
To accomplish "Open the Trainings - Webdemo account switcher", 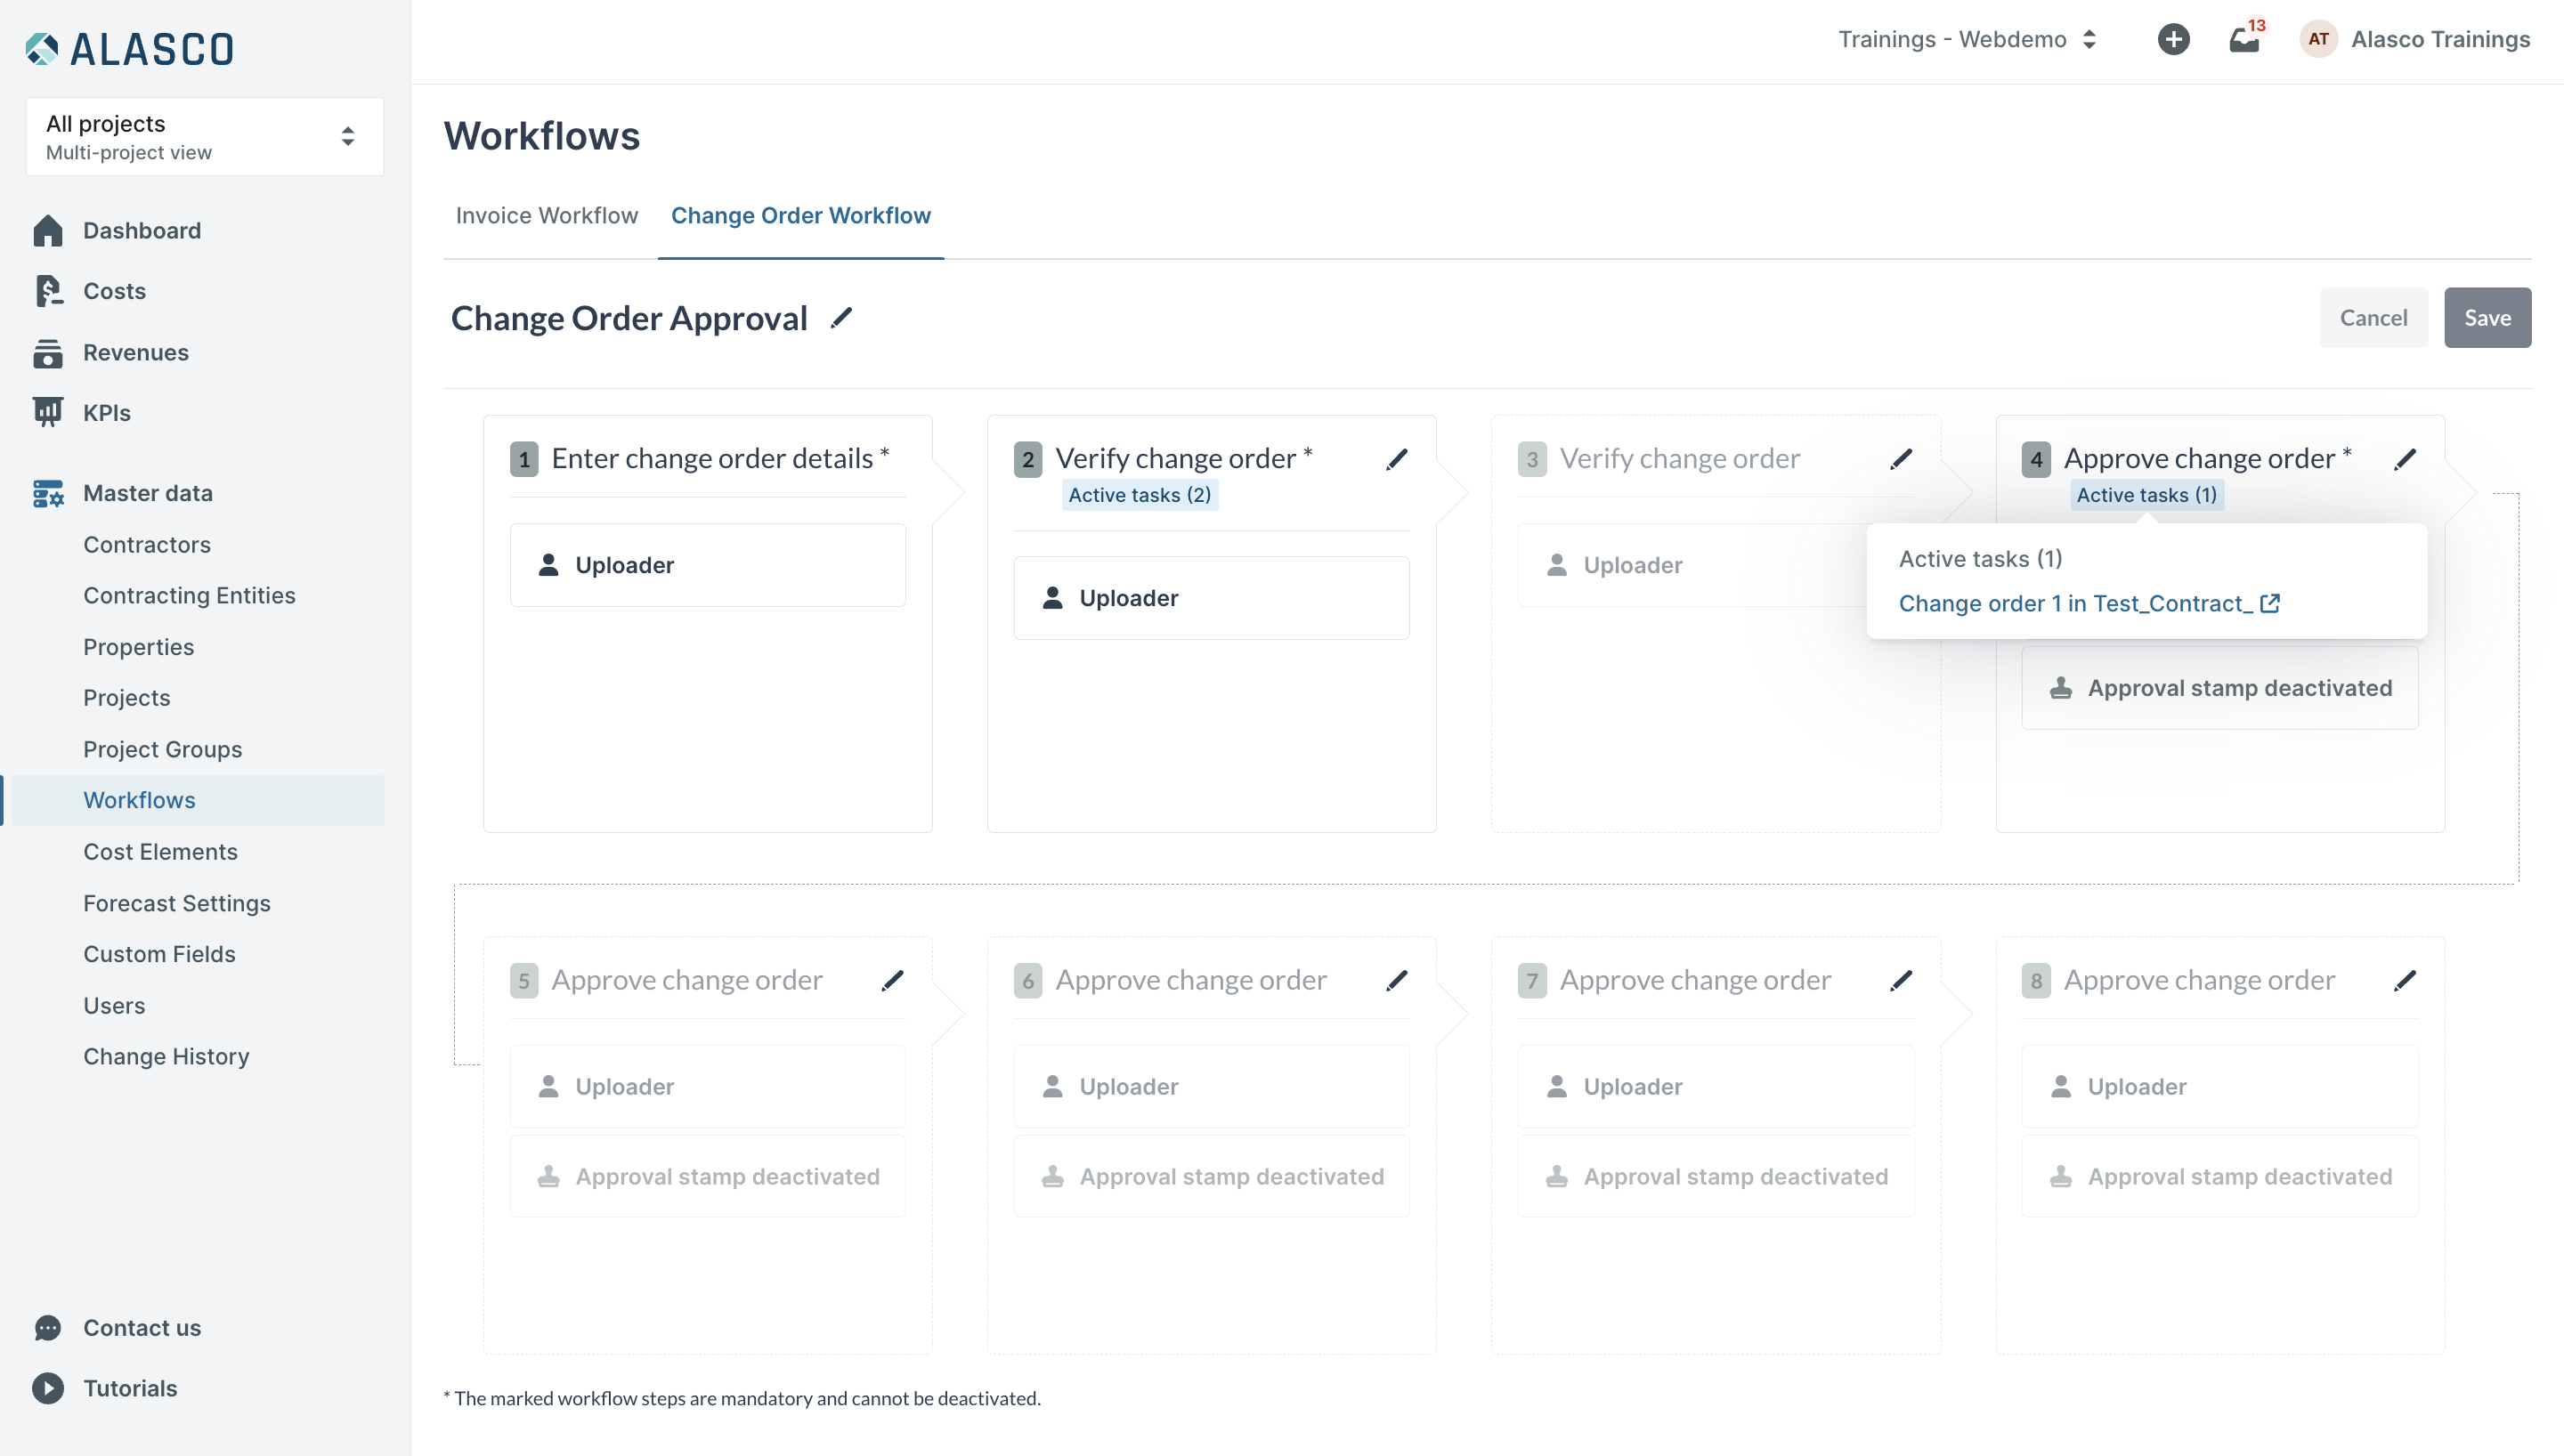I will coord(1967,39).
